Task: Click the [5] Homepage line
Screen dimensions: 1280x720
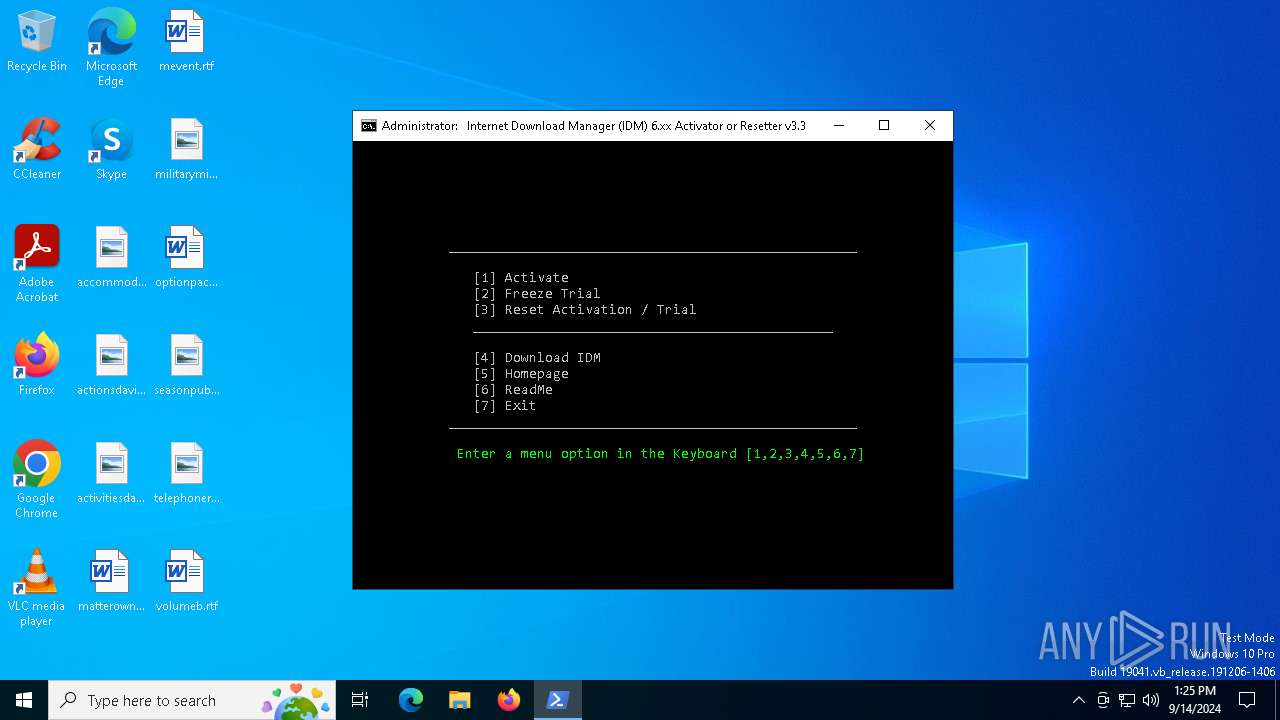Action: coord(521,374)
